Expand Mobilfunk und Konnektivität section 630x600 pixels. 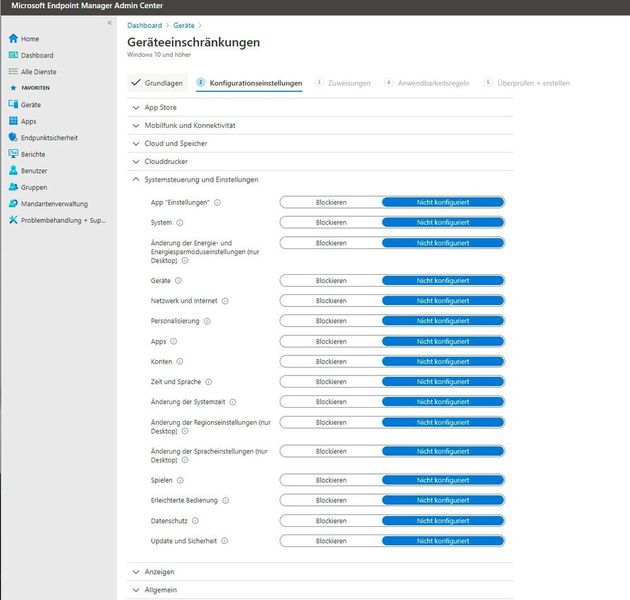tap(320, 125)
